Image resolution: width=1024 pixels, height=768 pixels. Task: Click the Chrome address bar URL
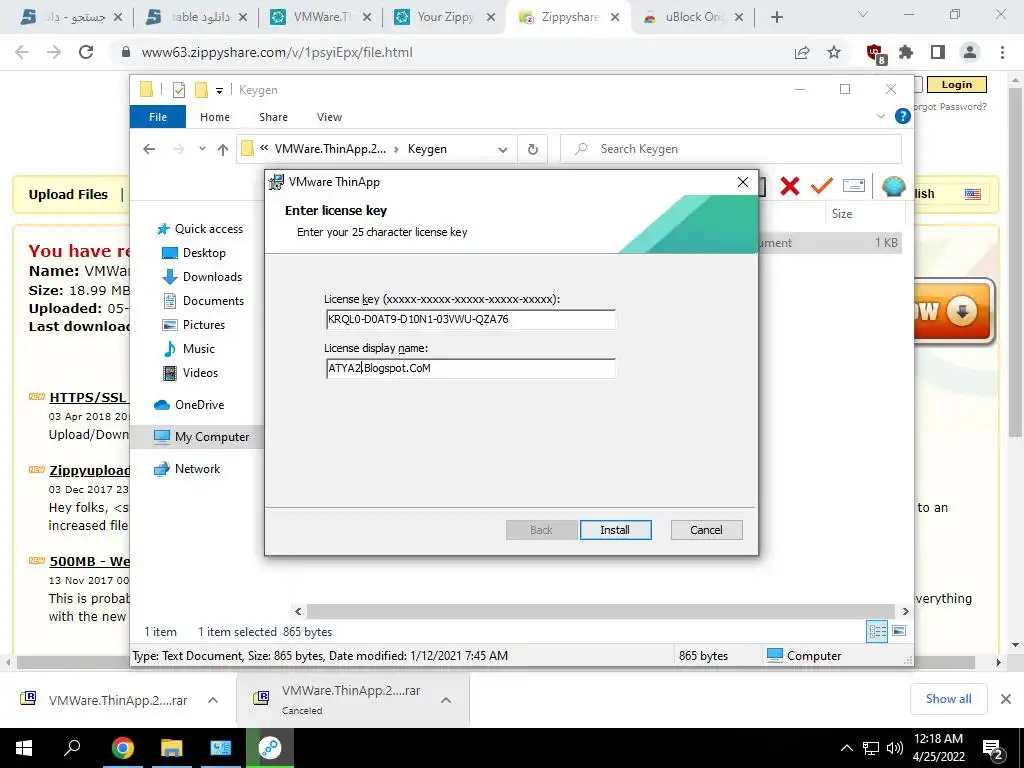pos(277,52)
